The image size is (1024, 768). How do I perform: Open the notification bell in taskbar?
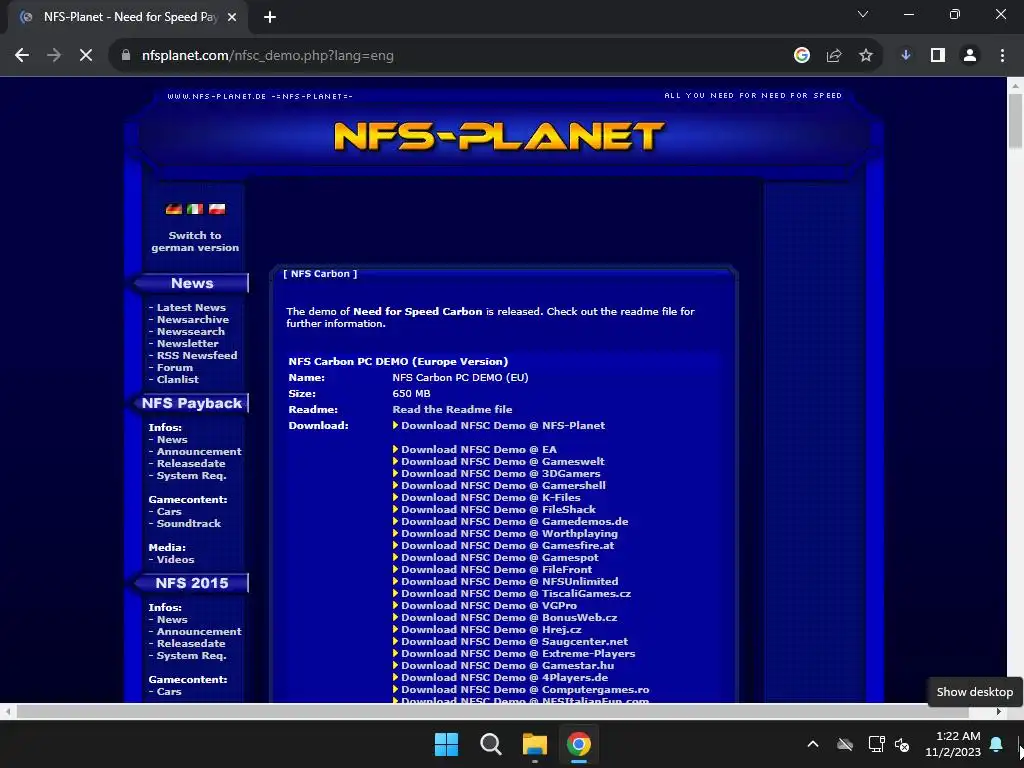coord(997,744)
